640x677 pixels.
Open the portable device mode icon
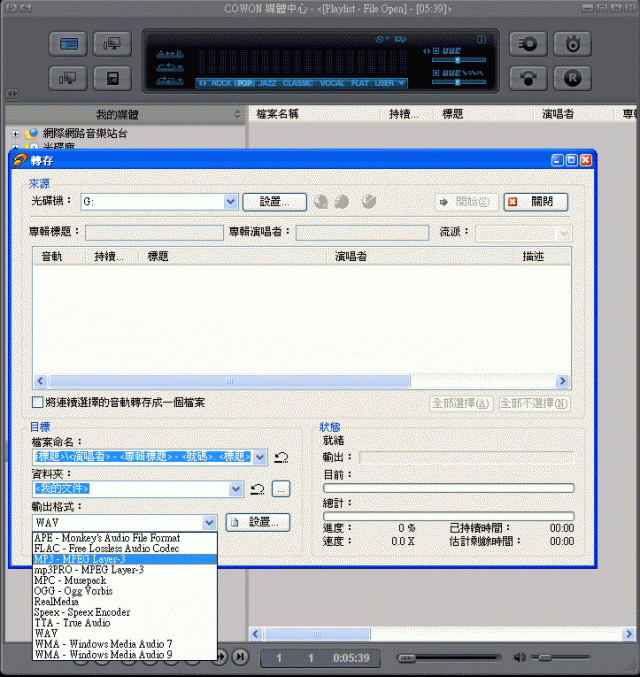[112, 78]
